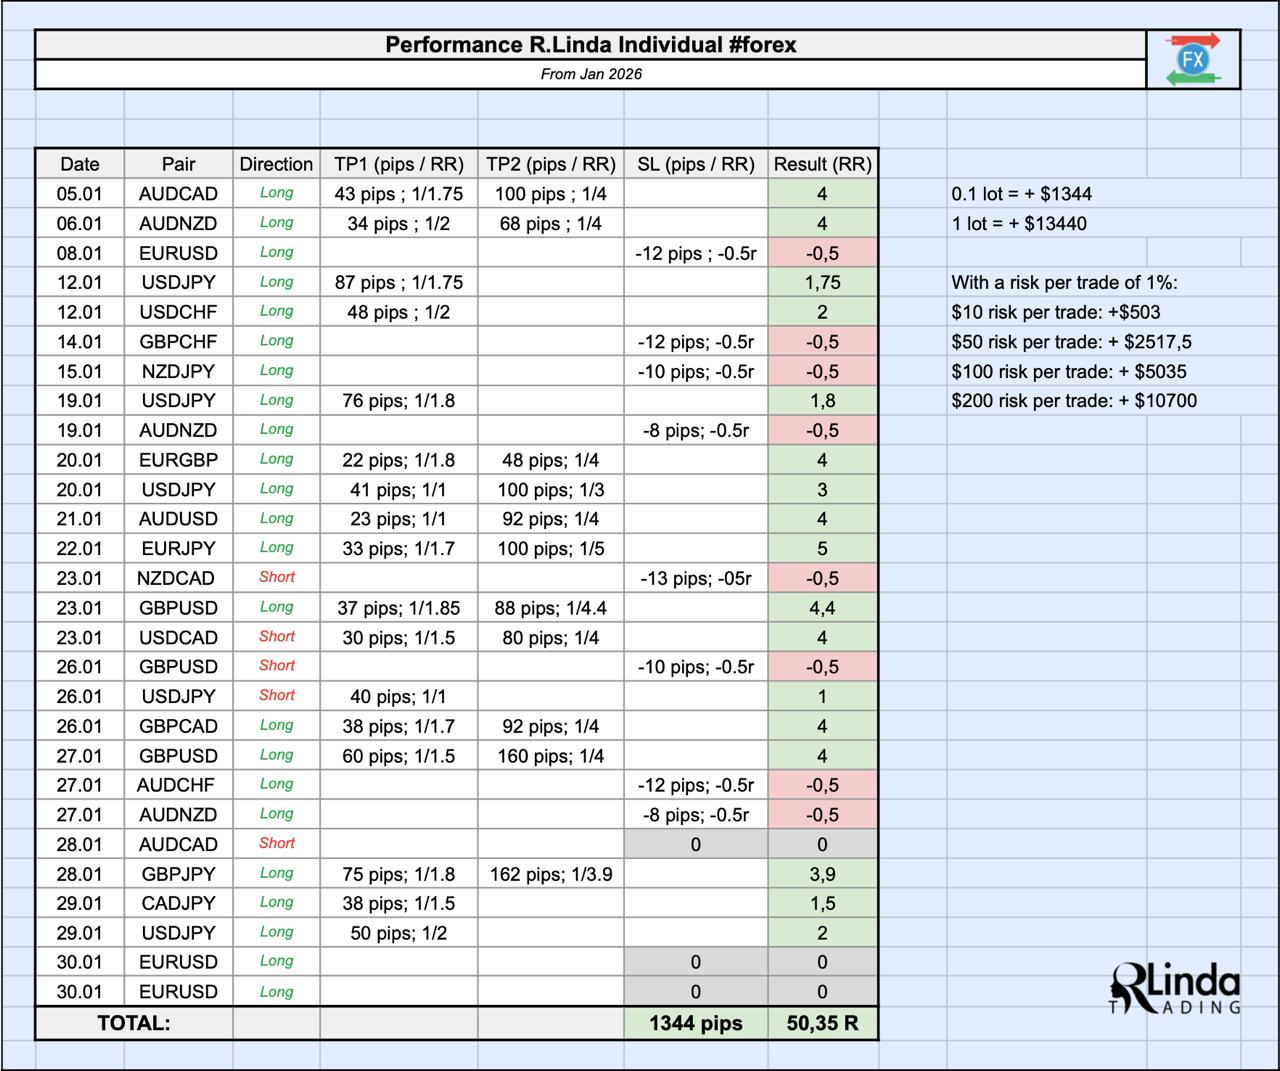This screenshot has height=1071, width=1280.
Task: Select the EURJPY pair cell
Action: coord(178,548)
